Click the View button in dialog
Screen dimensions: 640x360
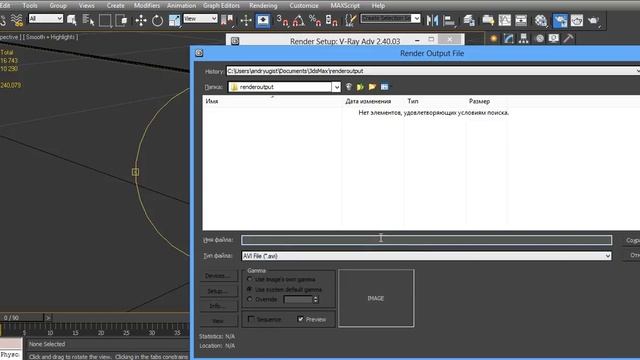pyautogui.click(x=218, y=321)
